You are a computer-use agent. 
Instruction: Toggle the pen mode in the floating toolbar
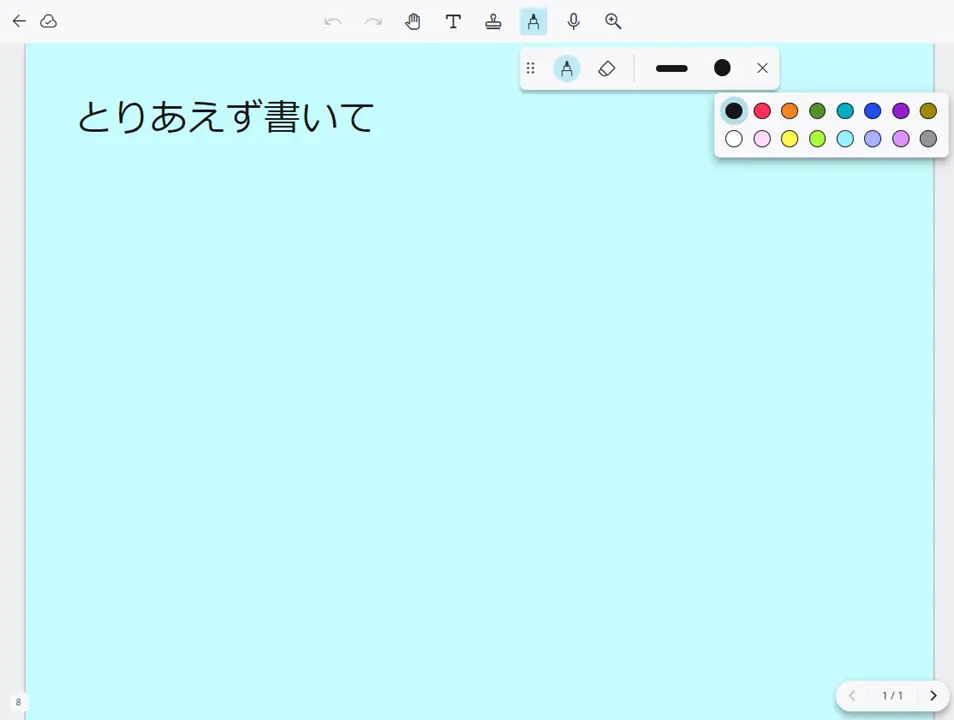(x=567, y=68)
